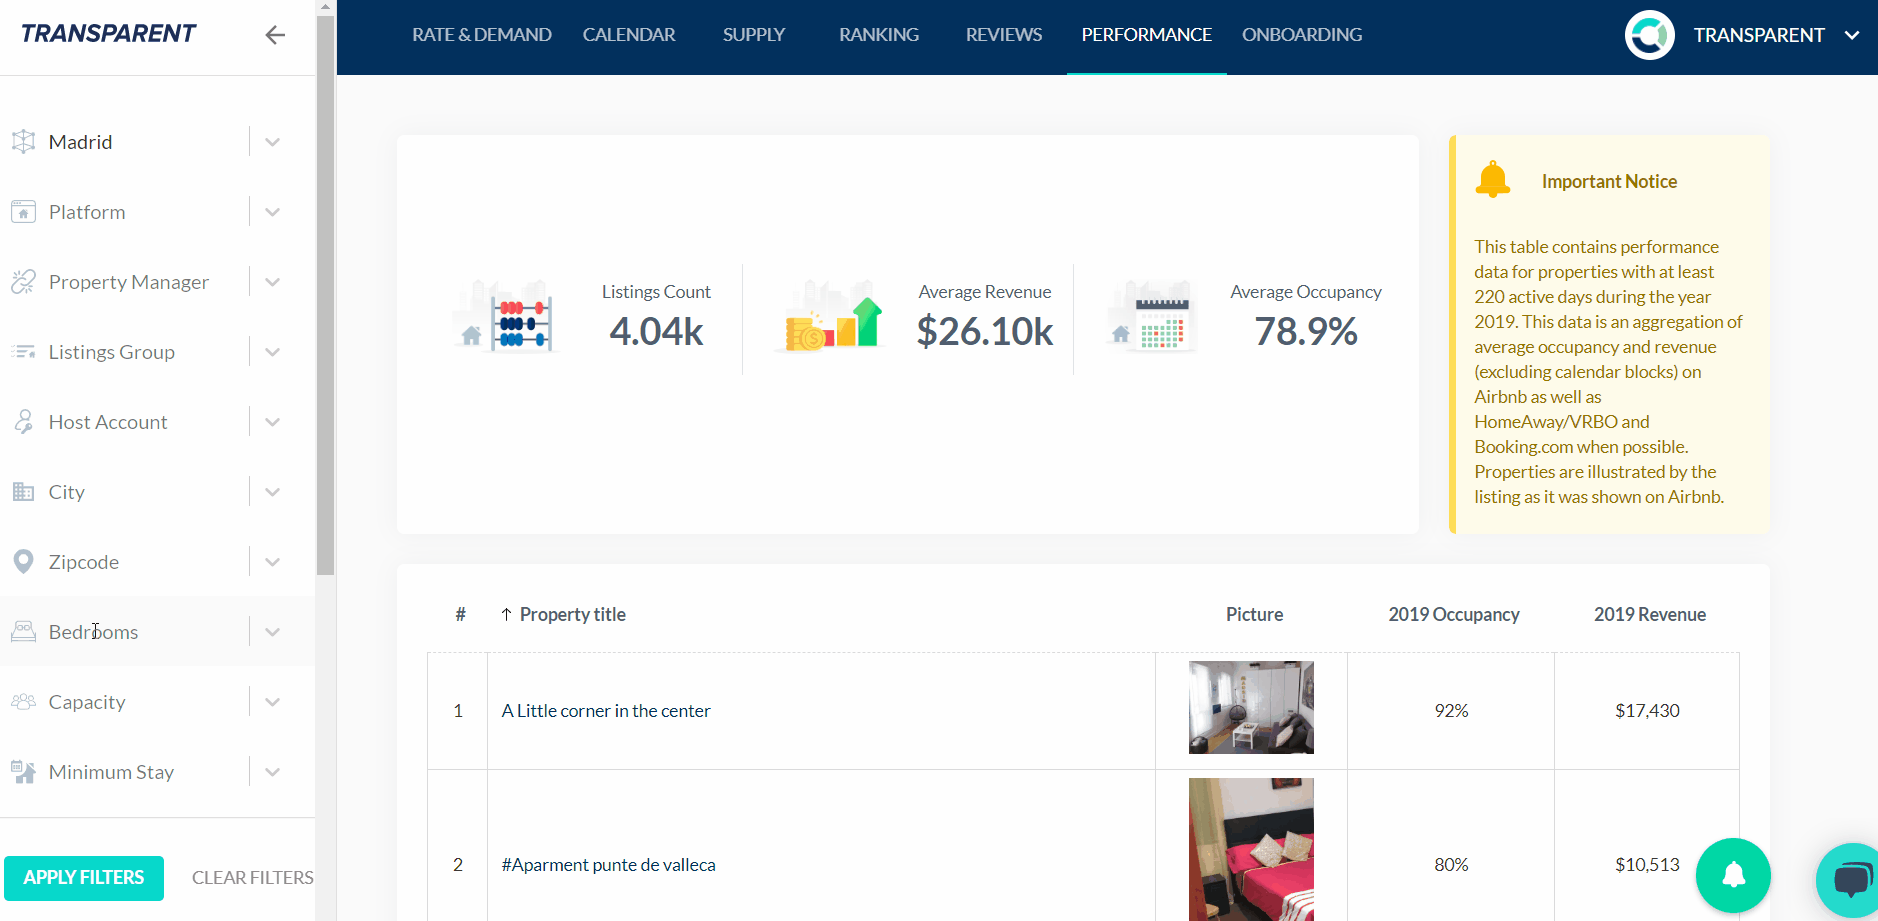Open 'A Little corner in the center' listing
The height and width of the screenshot is (921, 1878).
coord(606,711)
